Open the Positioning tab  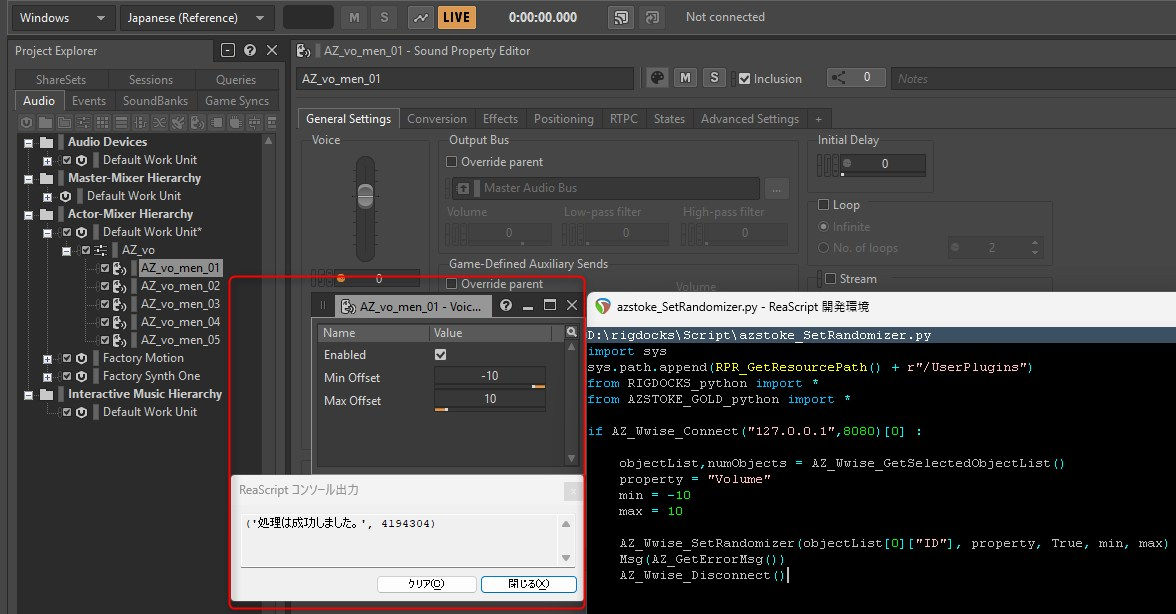pyautogui.click(x=563, y=118)
